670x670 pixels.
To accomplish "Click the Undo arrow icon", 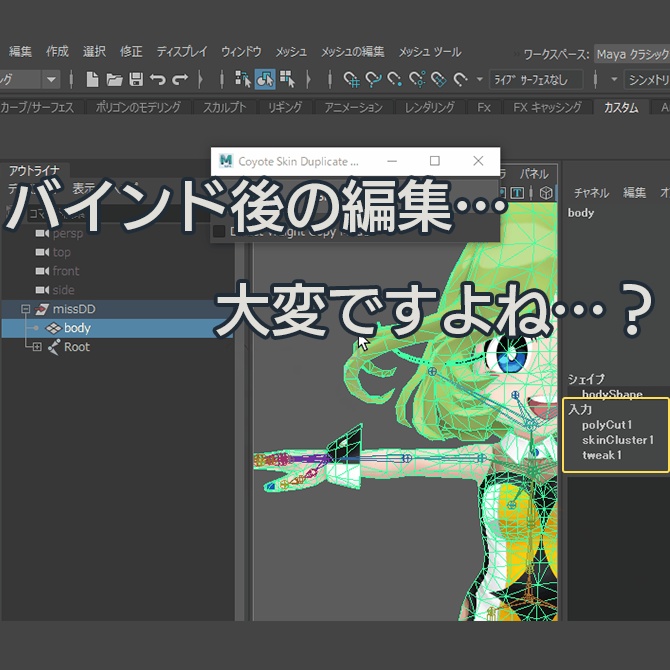I will 158,79.
